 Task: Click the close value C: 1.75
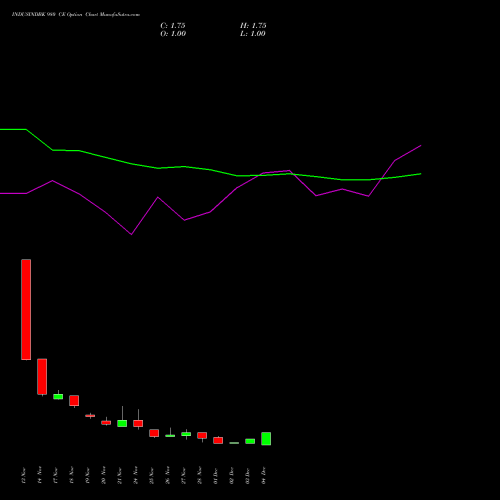click(x=173, y=26)
